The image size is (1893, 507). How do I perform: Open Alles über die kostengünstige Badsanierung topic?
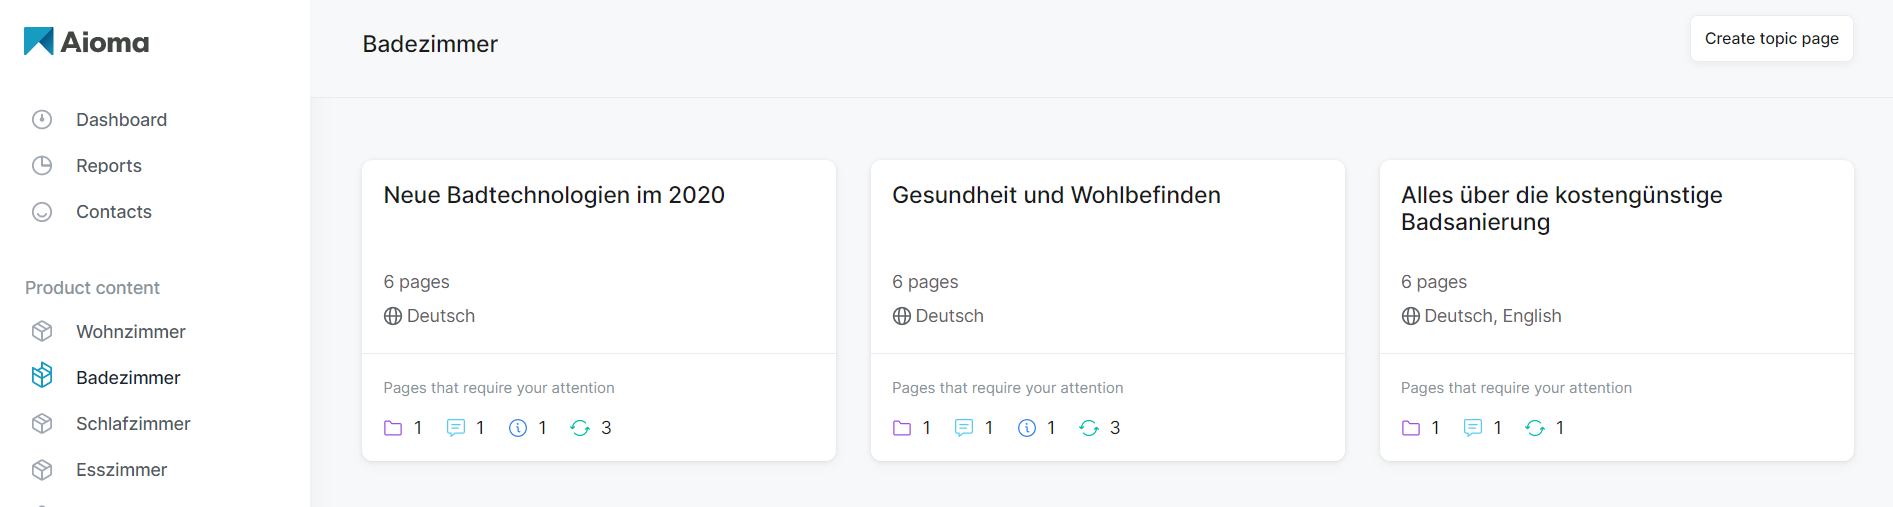(1561, 208)
